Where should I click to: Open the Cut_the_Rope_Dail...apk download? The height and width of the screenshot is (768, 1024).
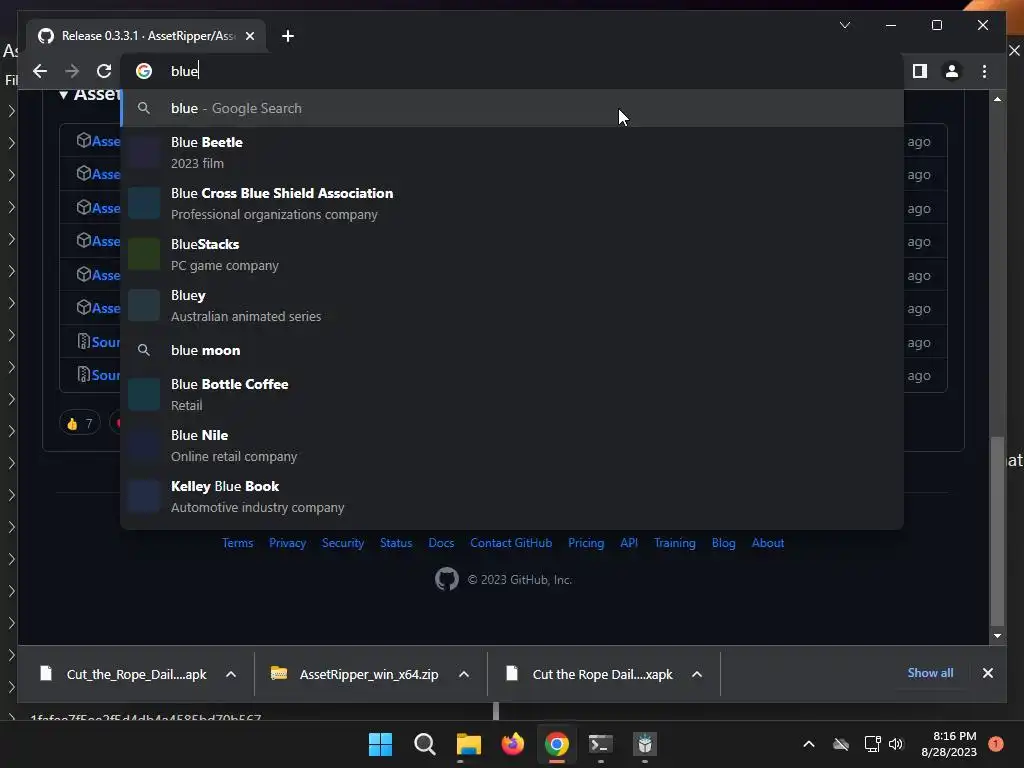pyautogui.click(x=123, y=674)
